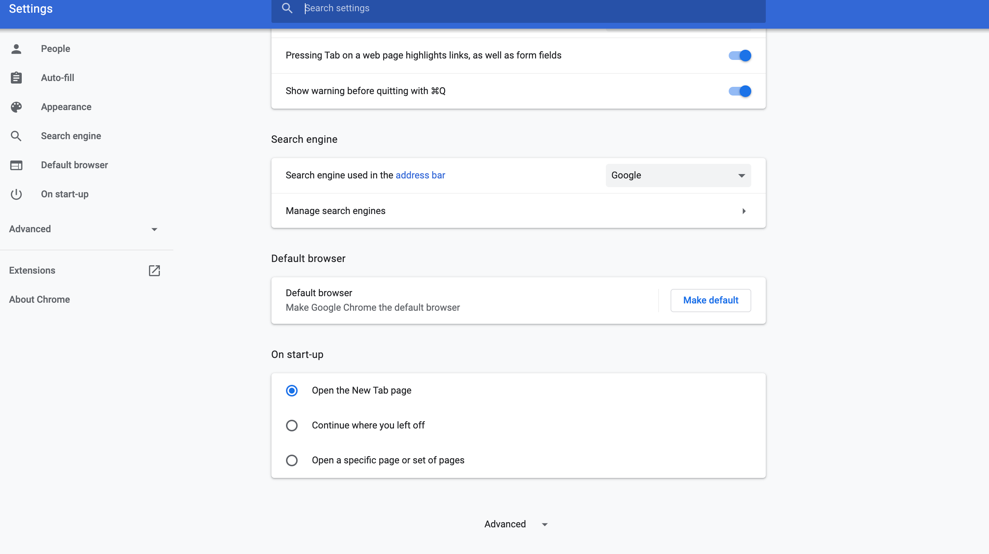Click the Appearance palette icon
Viewport: 989px width, 554px height.
(16, 107)
